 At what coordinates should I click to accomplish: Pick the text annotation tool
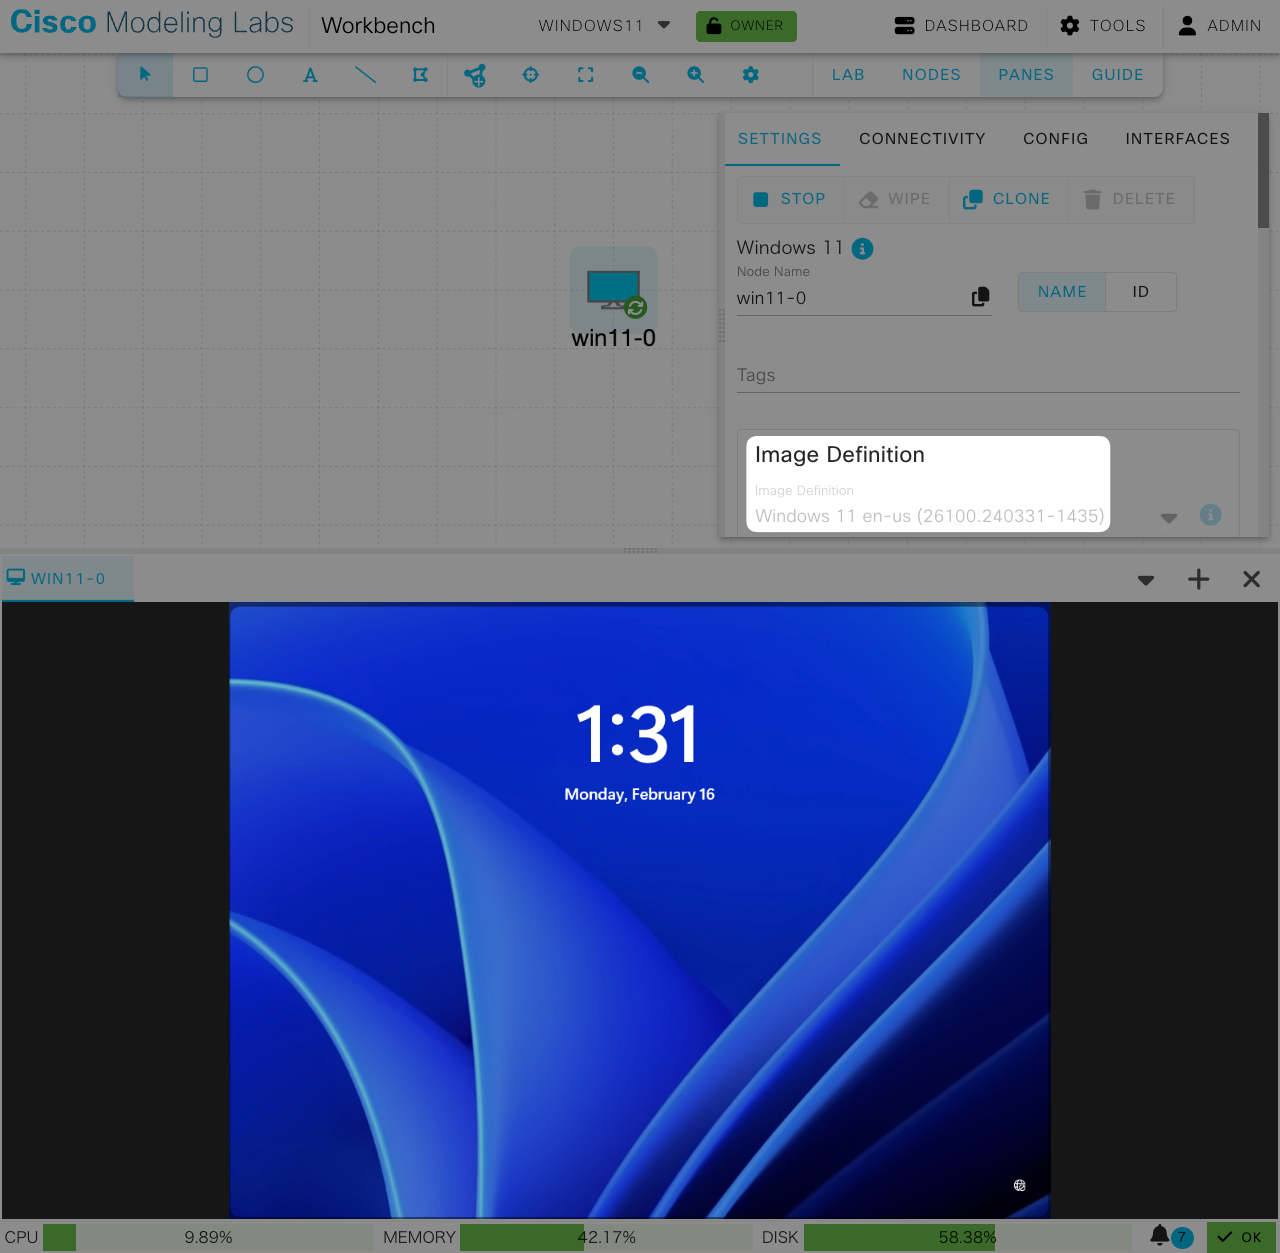point(310,75)
